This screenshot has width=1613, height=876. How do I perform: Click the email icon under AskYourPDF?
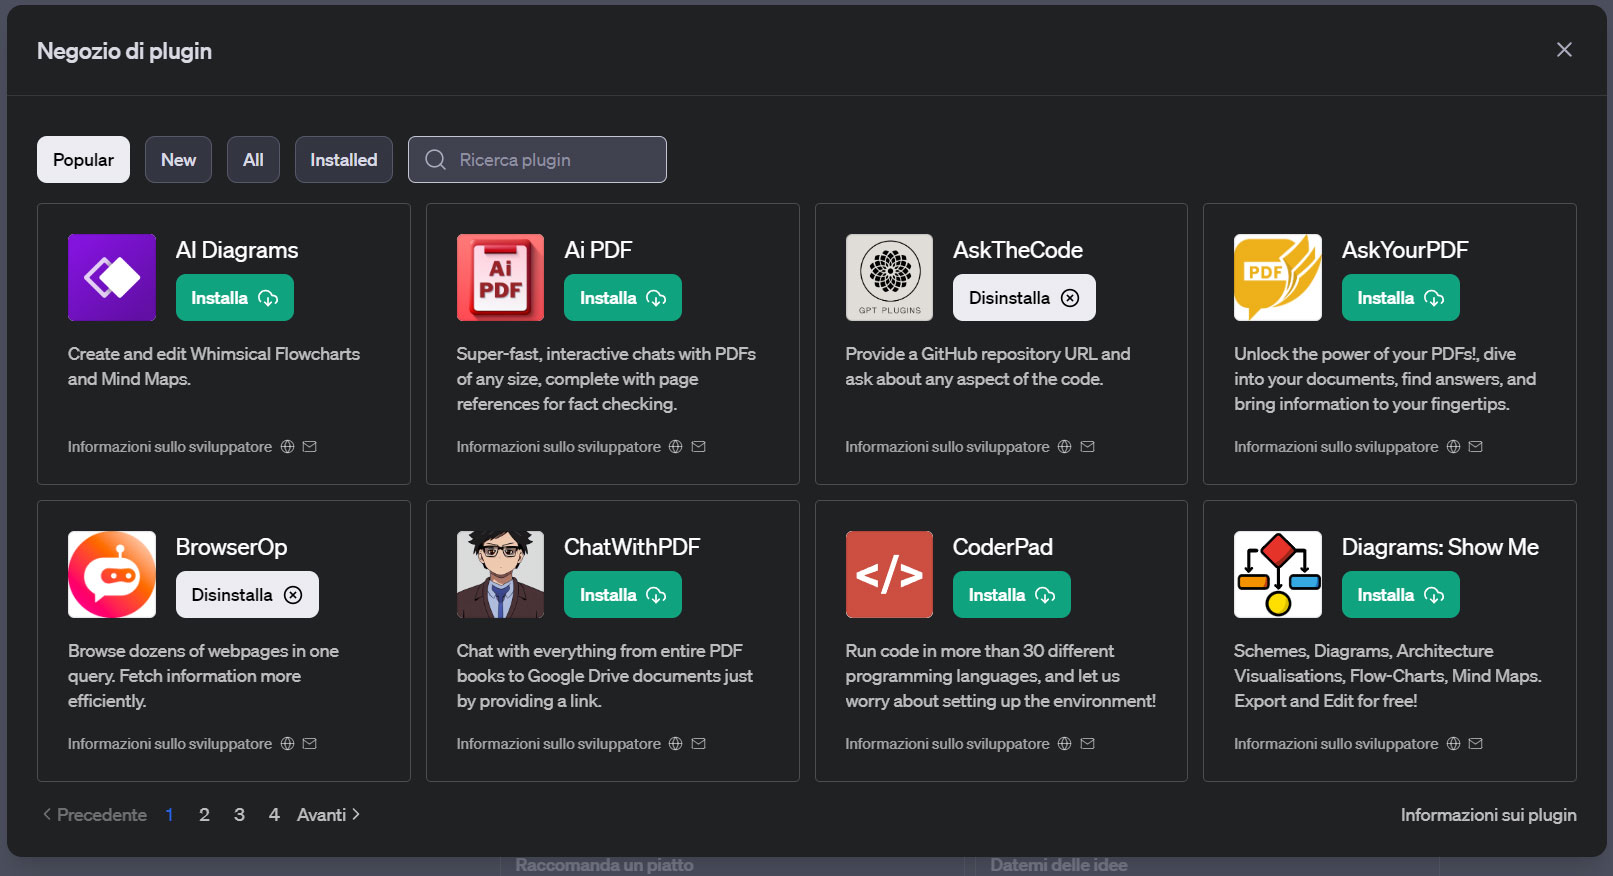[1475, 447]
